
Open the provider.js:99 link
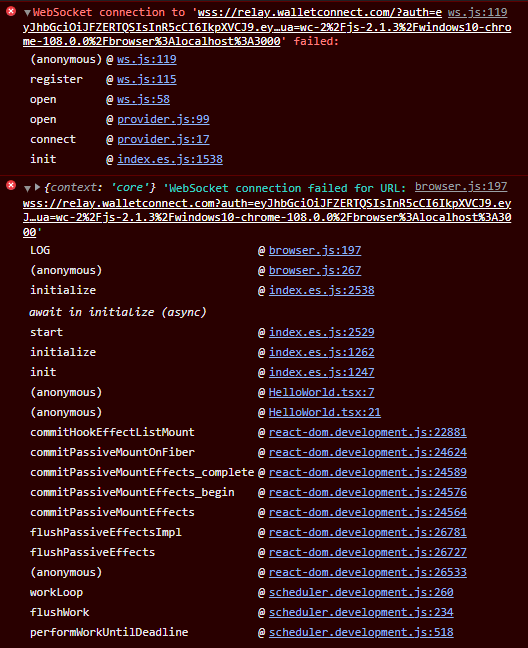point(163,119)
